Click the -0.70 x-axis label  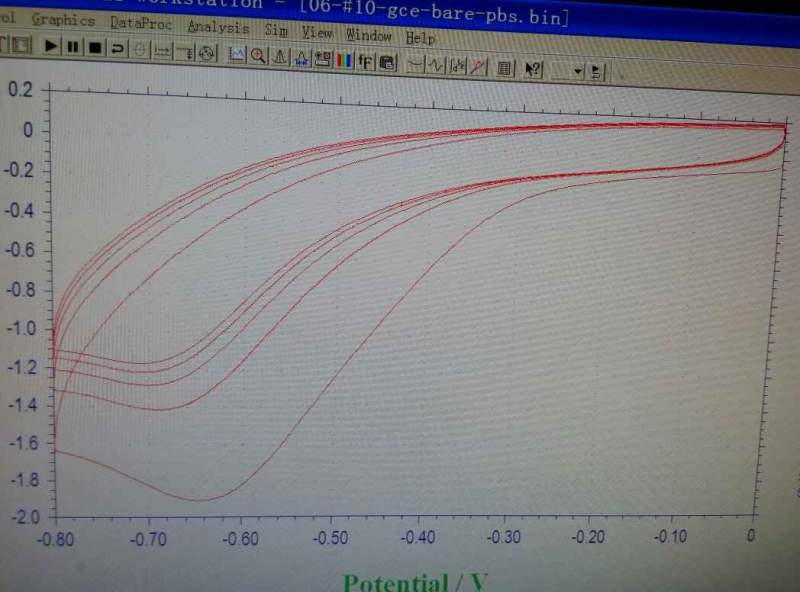pos(148,539)
